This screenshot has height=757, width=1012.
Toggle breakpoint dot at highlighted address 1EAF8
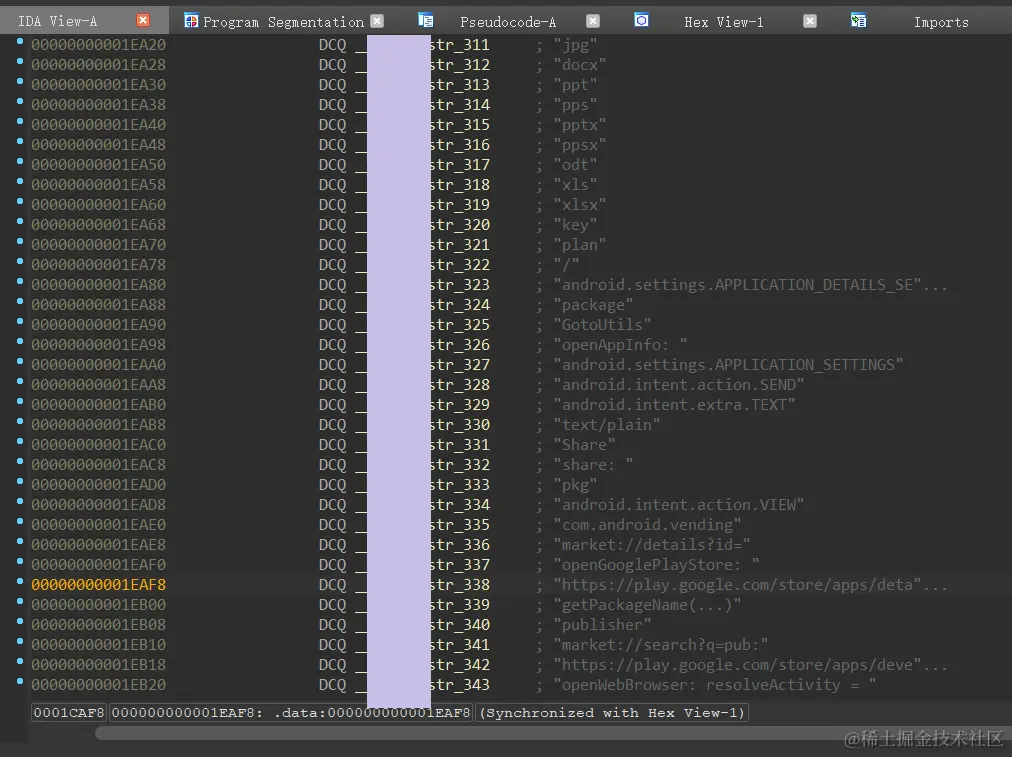20,581
